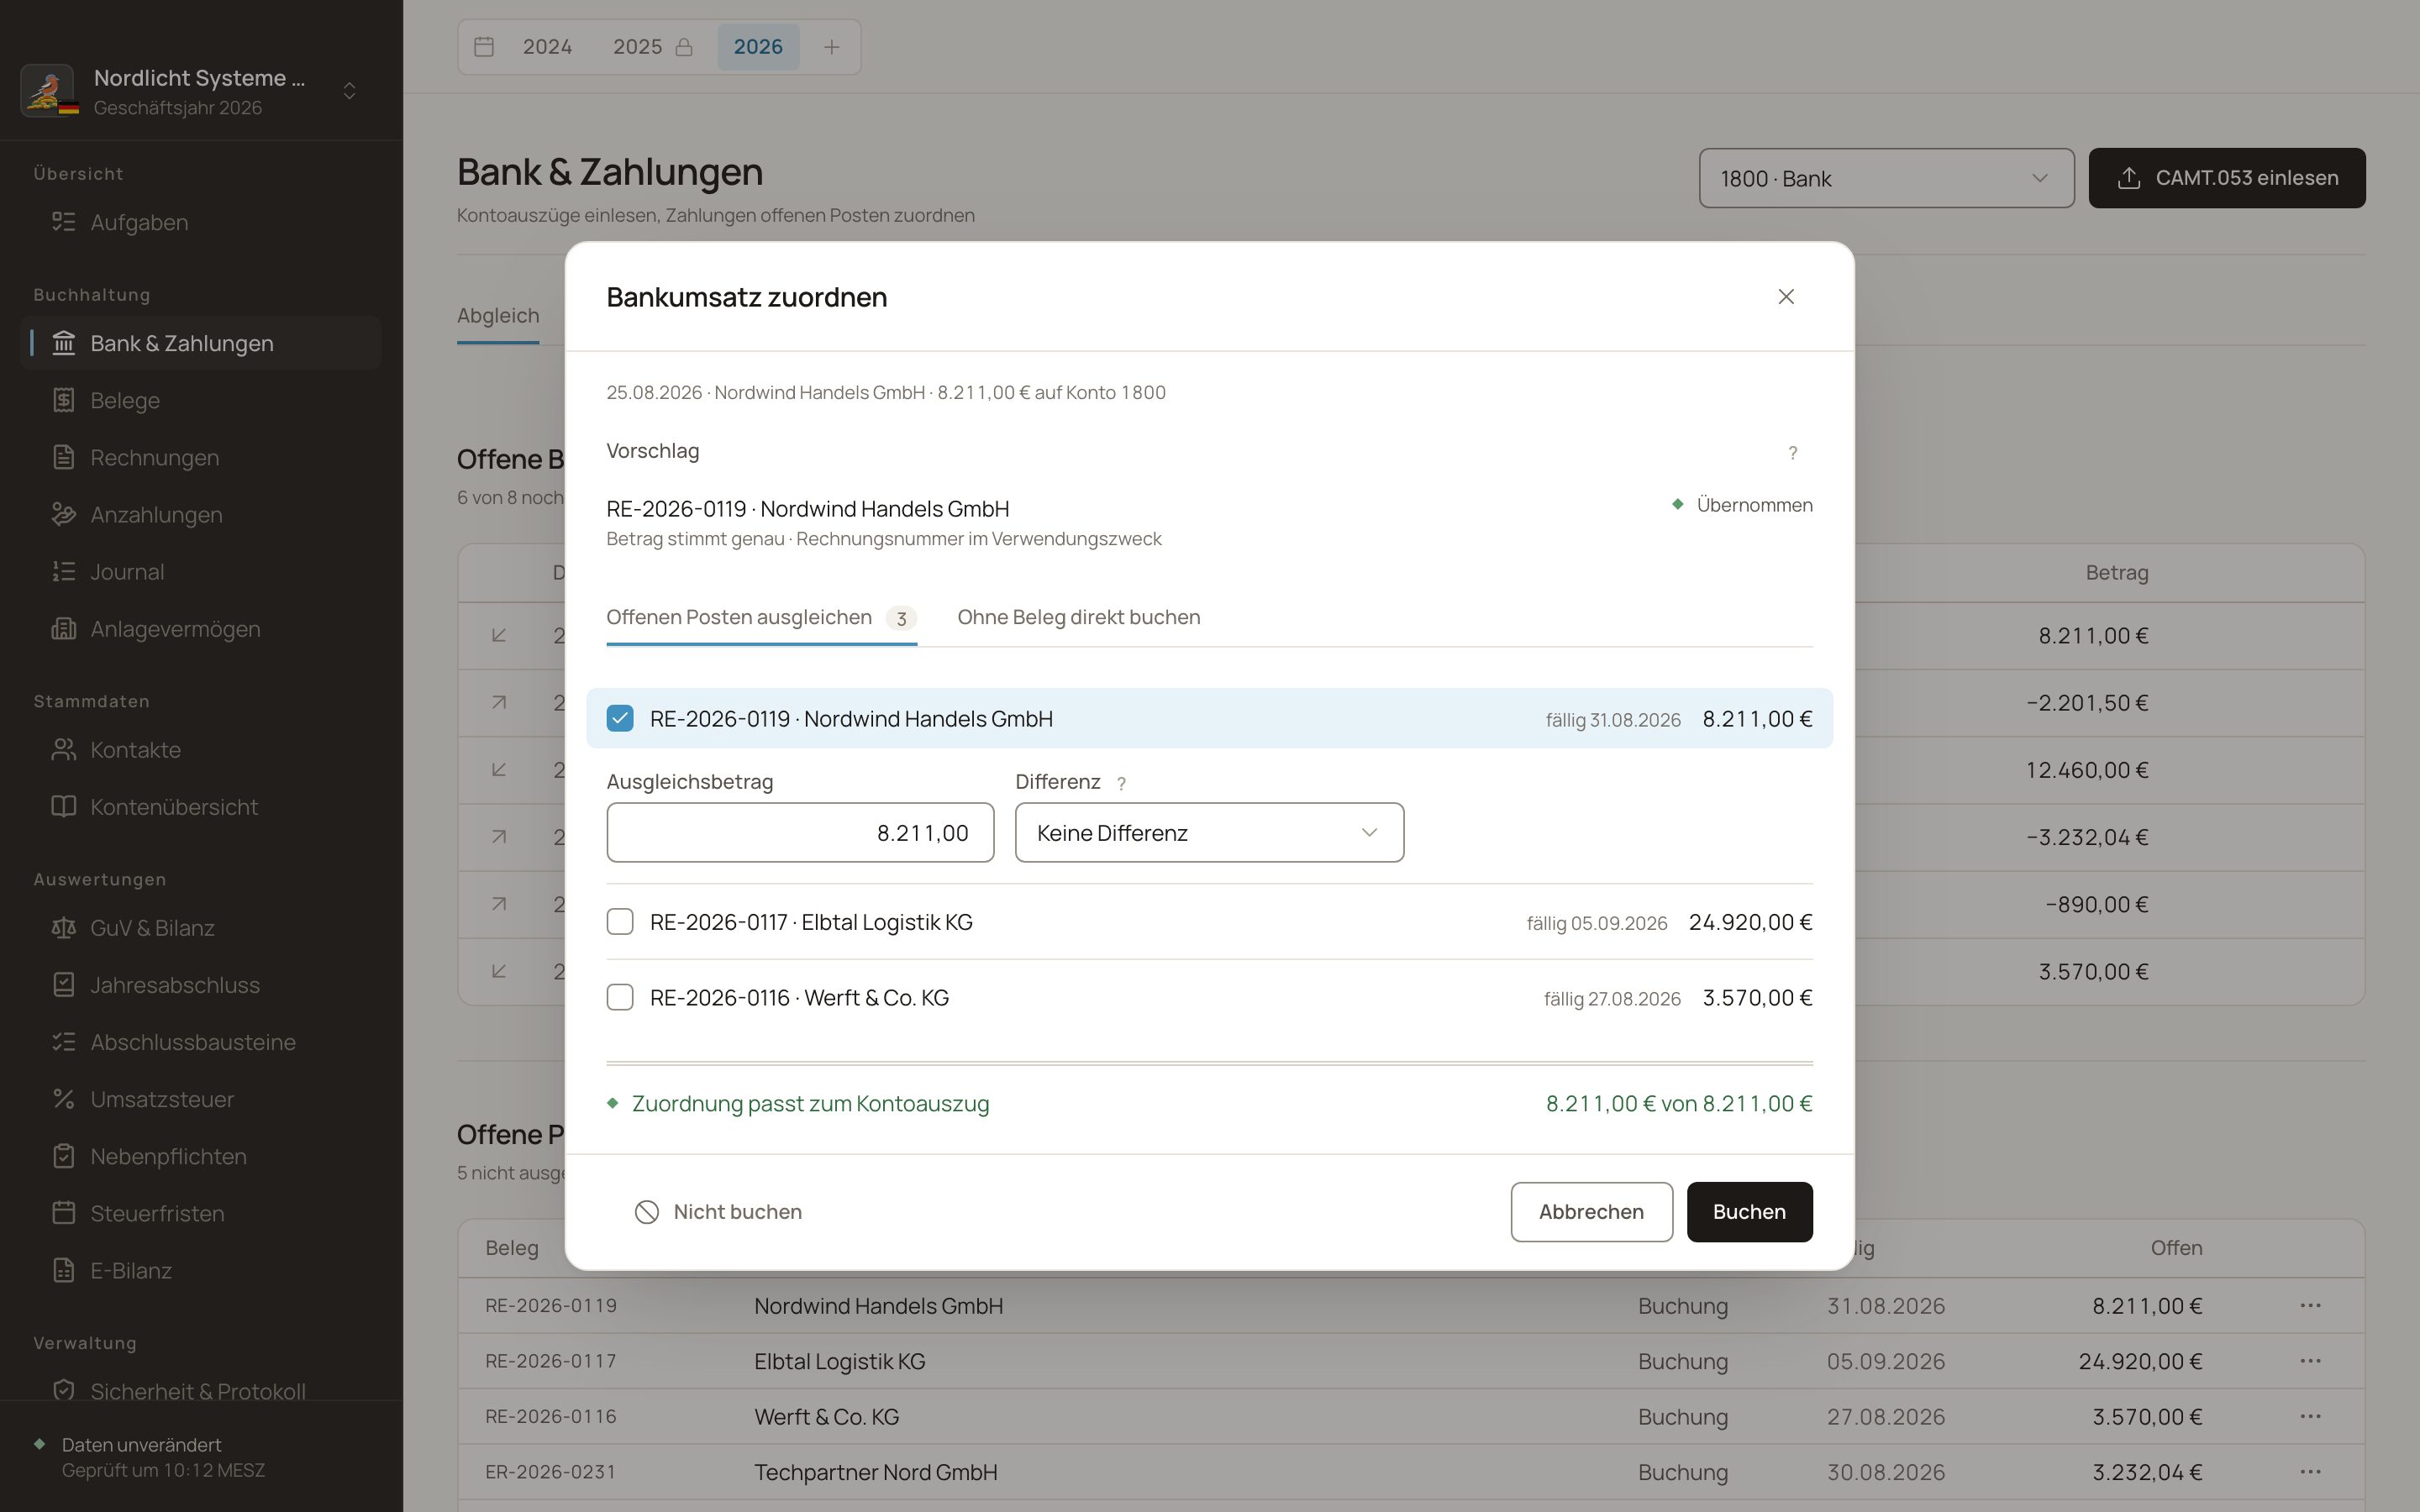Select the Offenen Posten ausgleichen tab
2420x1512 pixels.
tap(761, 618)
